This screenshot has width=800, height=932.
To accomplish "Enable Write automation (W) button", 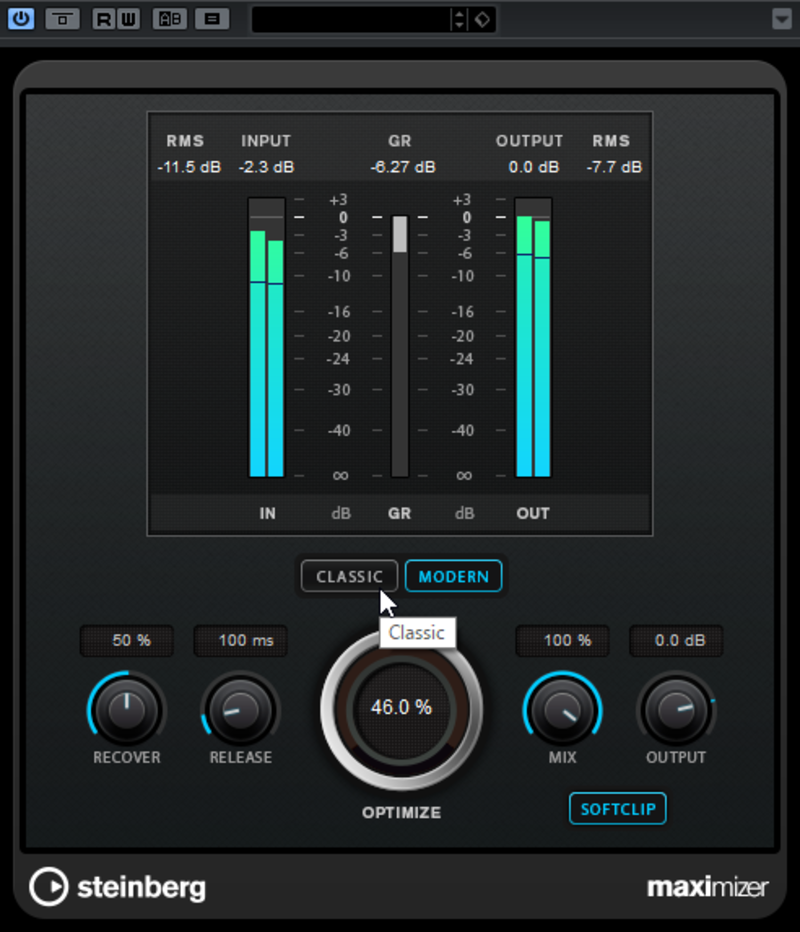I will 128,19.
